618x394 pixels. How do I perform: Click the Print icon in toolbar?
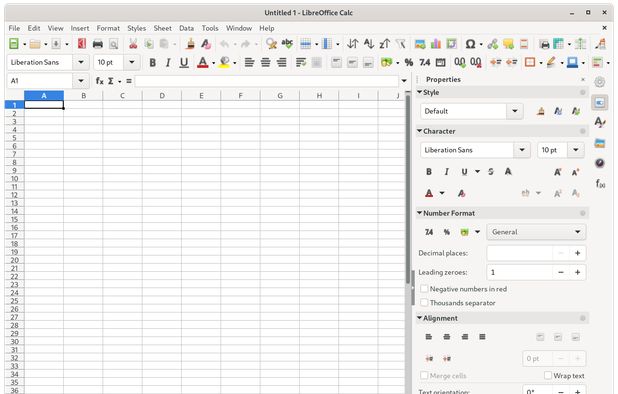[x=98, y=44]
